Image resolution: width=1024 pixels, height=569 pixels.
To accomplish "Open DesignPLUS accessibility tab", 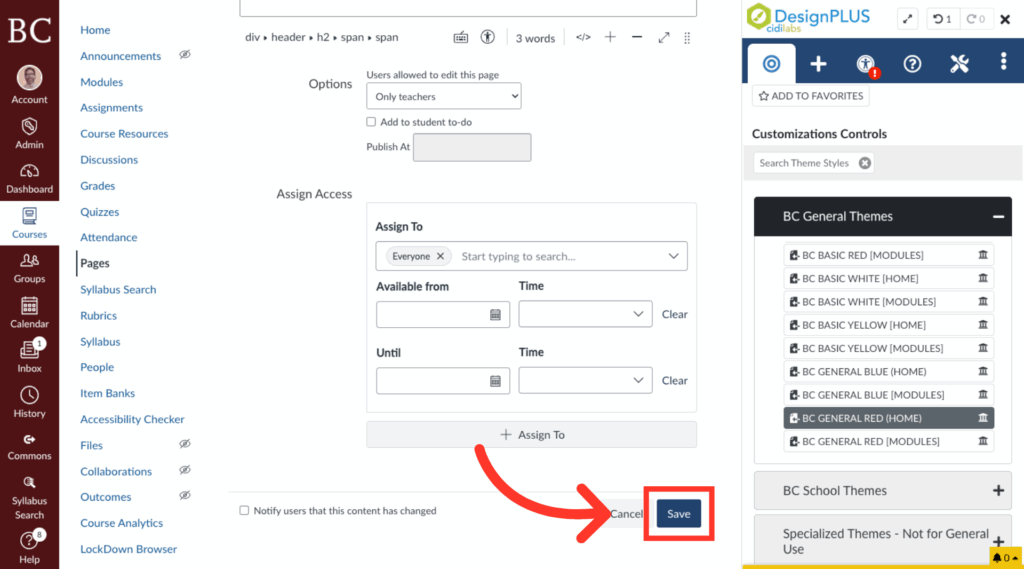I will tap(866, 64).
